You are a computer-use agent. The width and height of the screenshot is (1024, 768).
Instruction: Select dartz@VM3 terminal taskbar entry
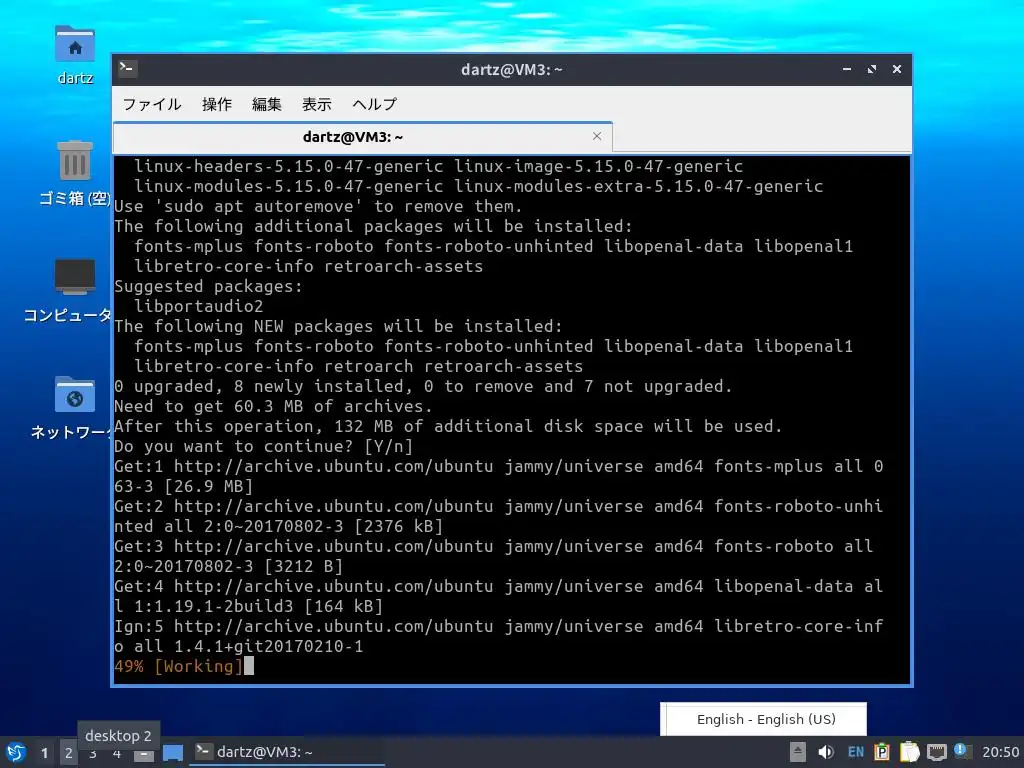click(x=287, y=752)
